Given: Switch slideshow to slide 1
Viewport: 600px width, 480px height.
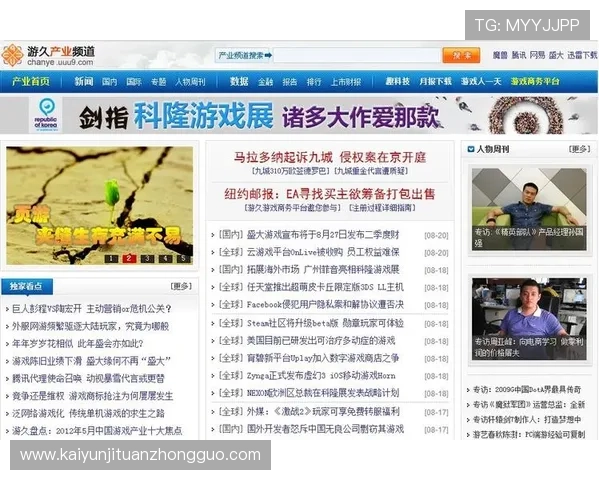Looking at the screenshot, I should 111,258.
